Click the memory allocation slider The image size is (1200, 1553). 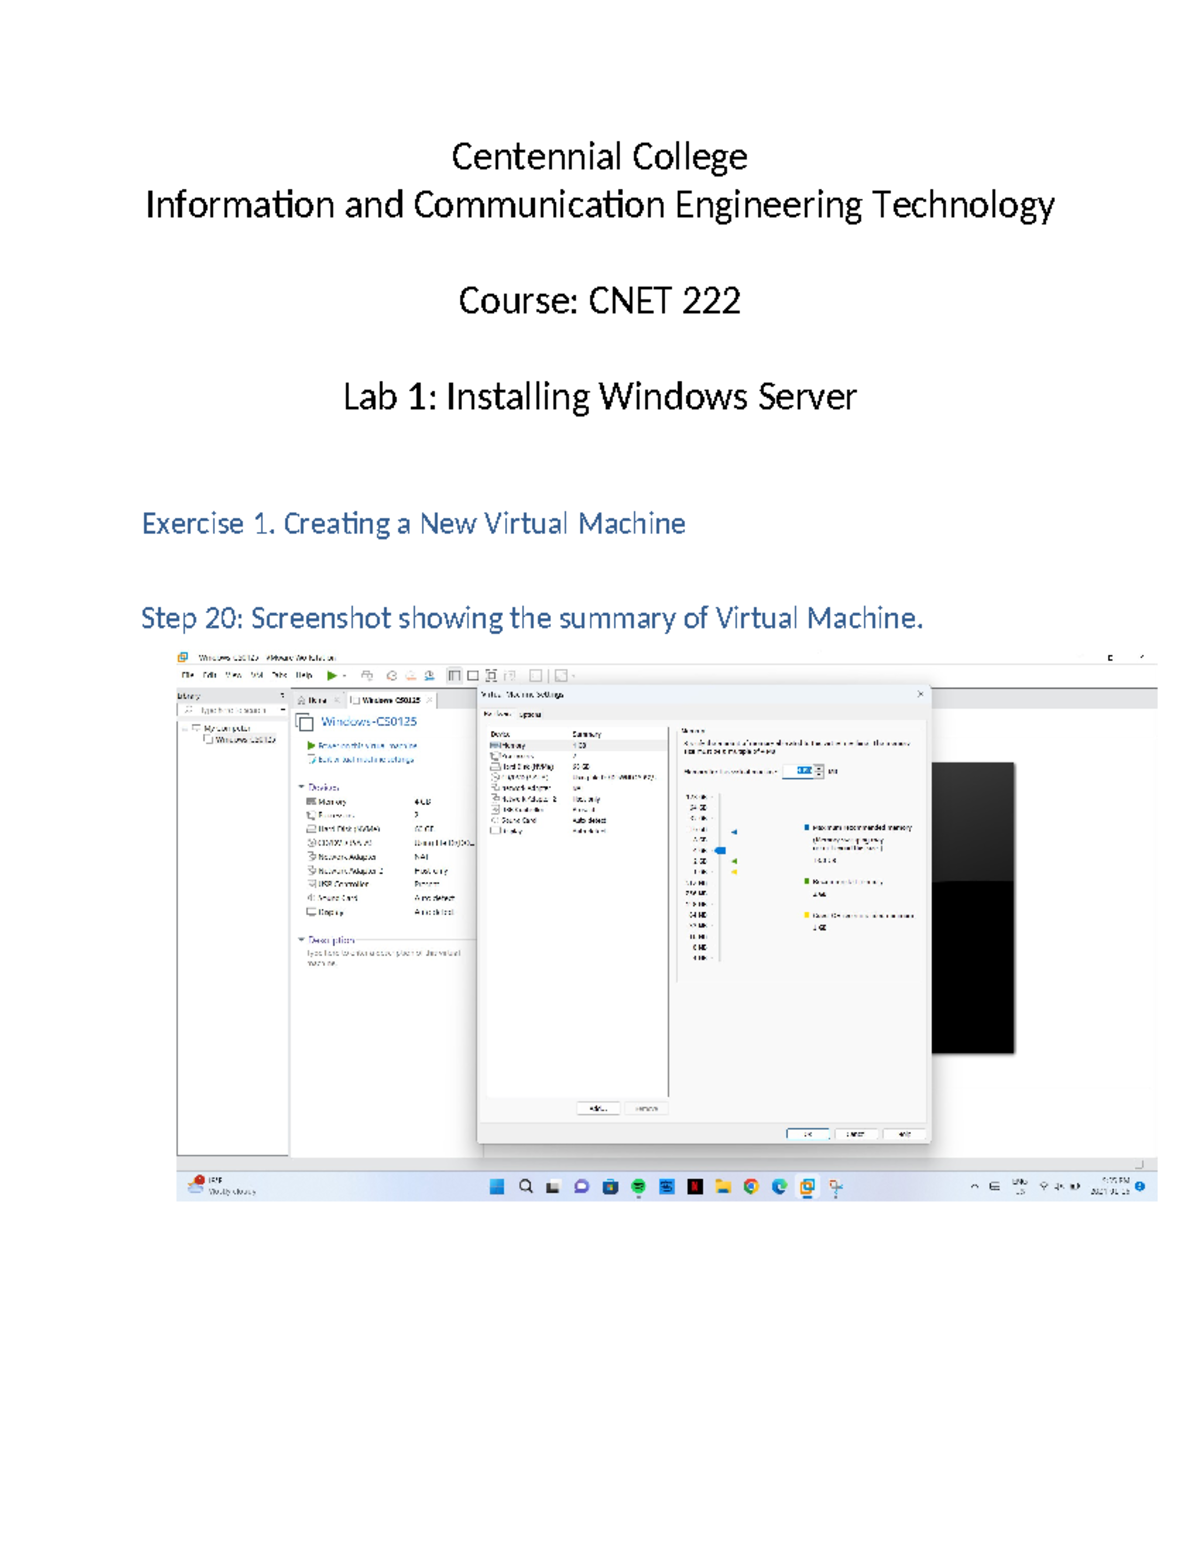720,851
